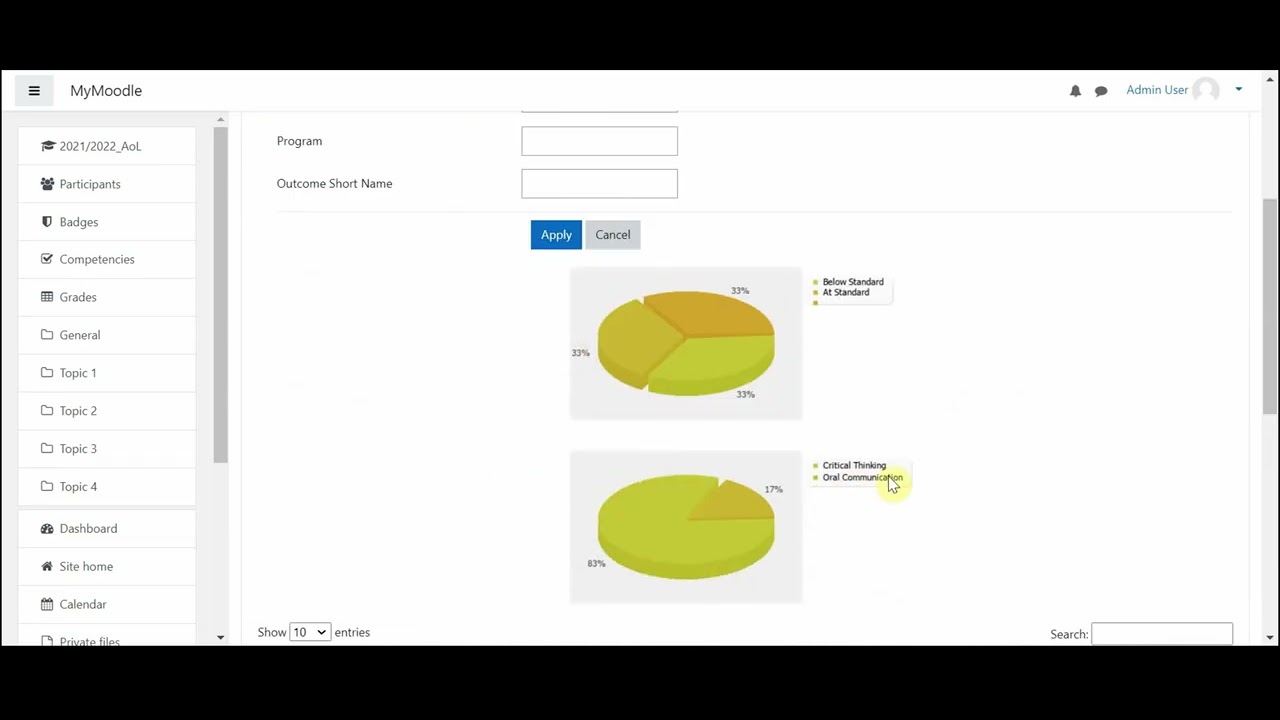
Task: Jump to Topic 3 section
Action: pyautogui.click(x=78, y=449)
